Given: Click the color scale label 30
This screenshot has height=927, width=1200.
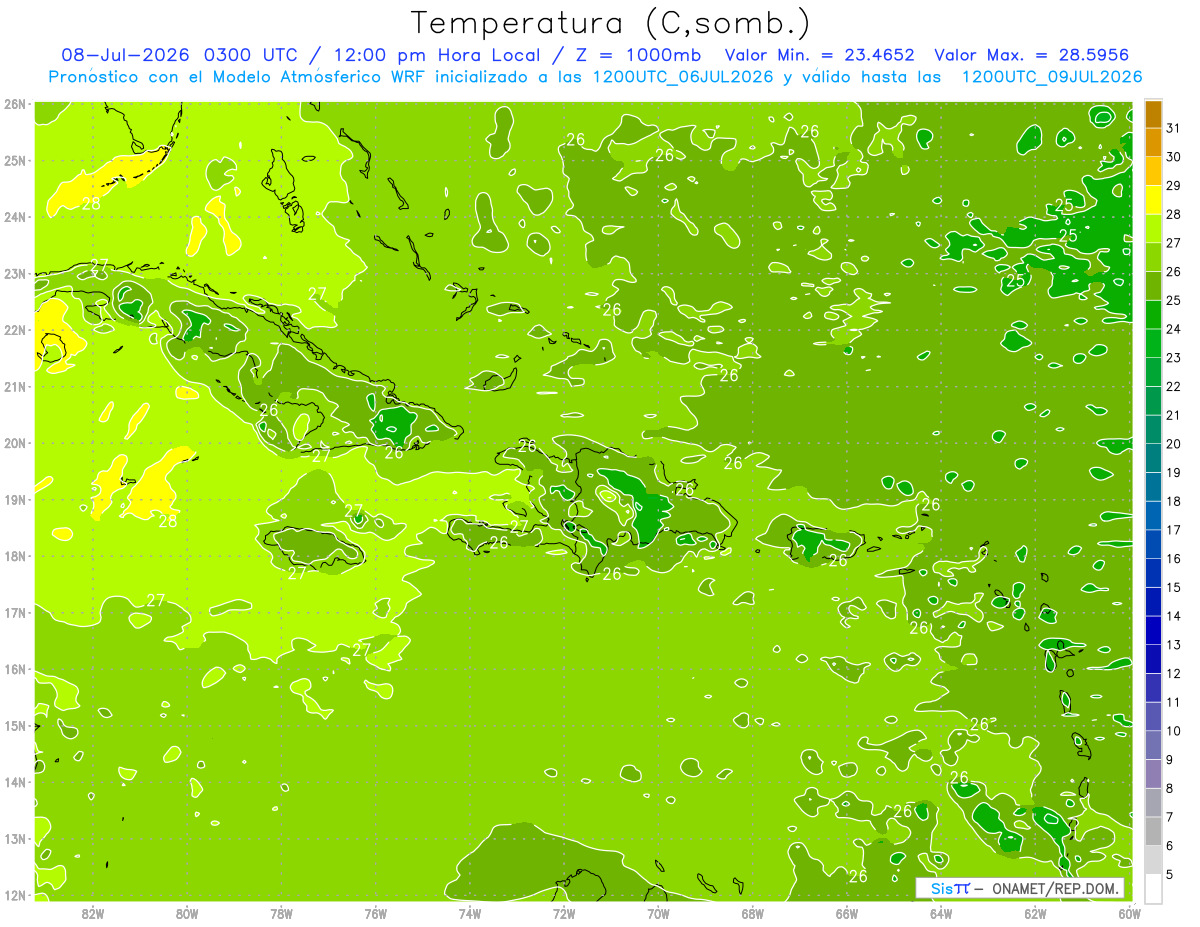Looking at the screenshot, I should [1173, 157].
